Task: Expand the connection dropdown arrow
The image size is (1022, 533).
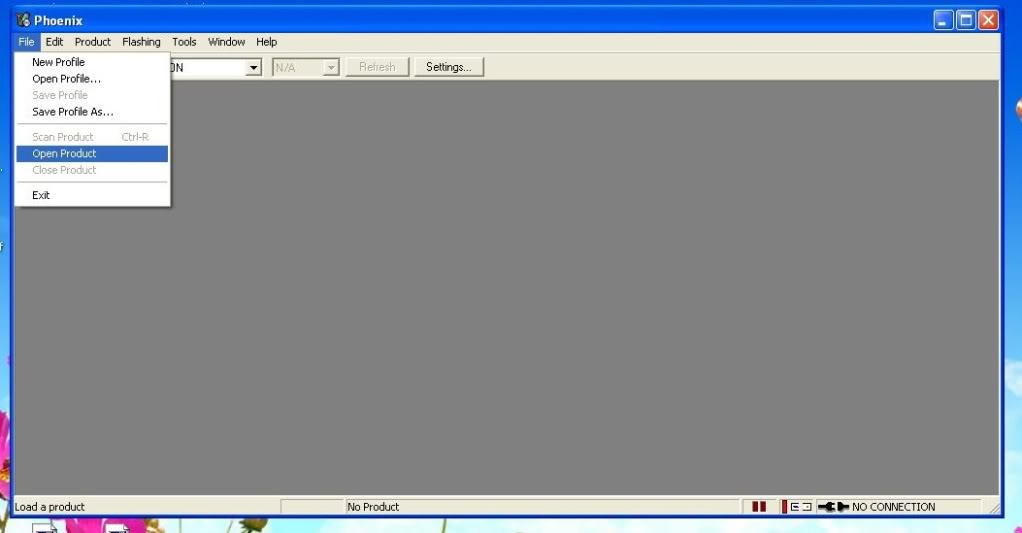Action: pos(254,67)
